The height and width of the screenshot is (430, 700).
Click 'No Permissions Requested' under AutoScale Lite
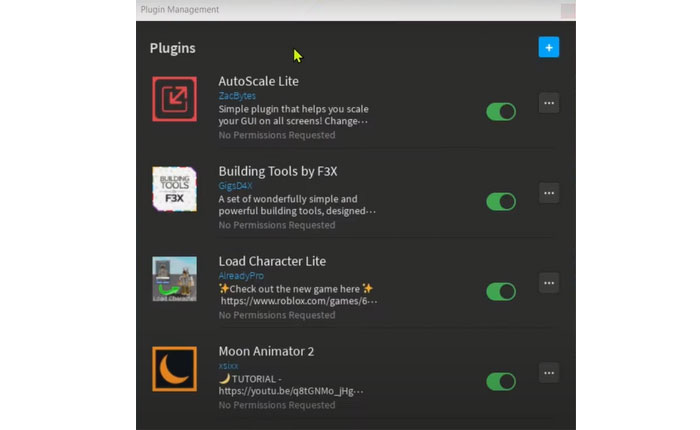277,135
